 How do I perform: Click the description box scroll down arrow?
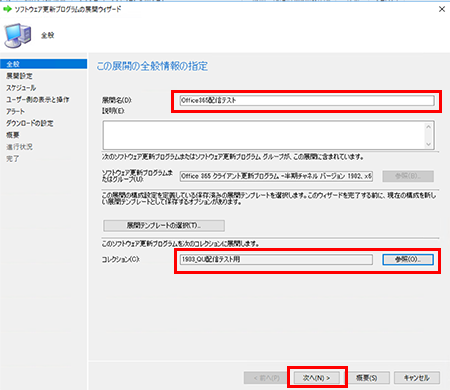(429, 144)
